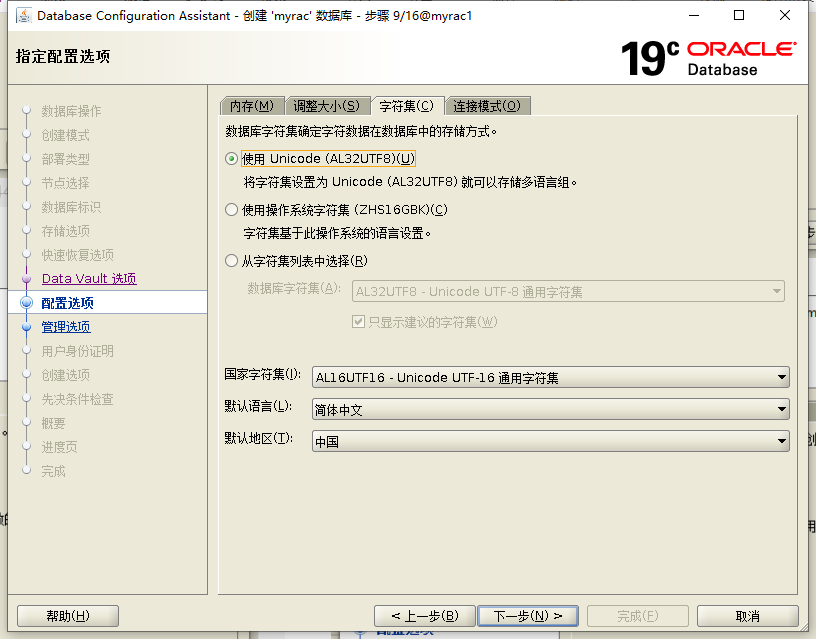Click the 下一步(N) button
The width and height of the screenshot is (816, 639).
click(528, 615)
